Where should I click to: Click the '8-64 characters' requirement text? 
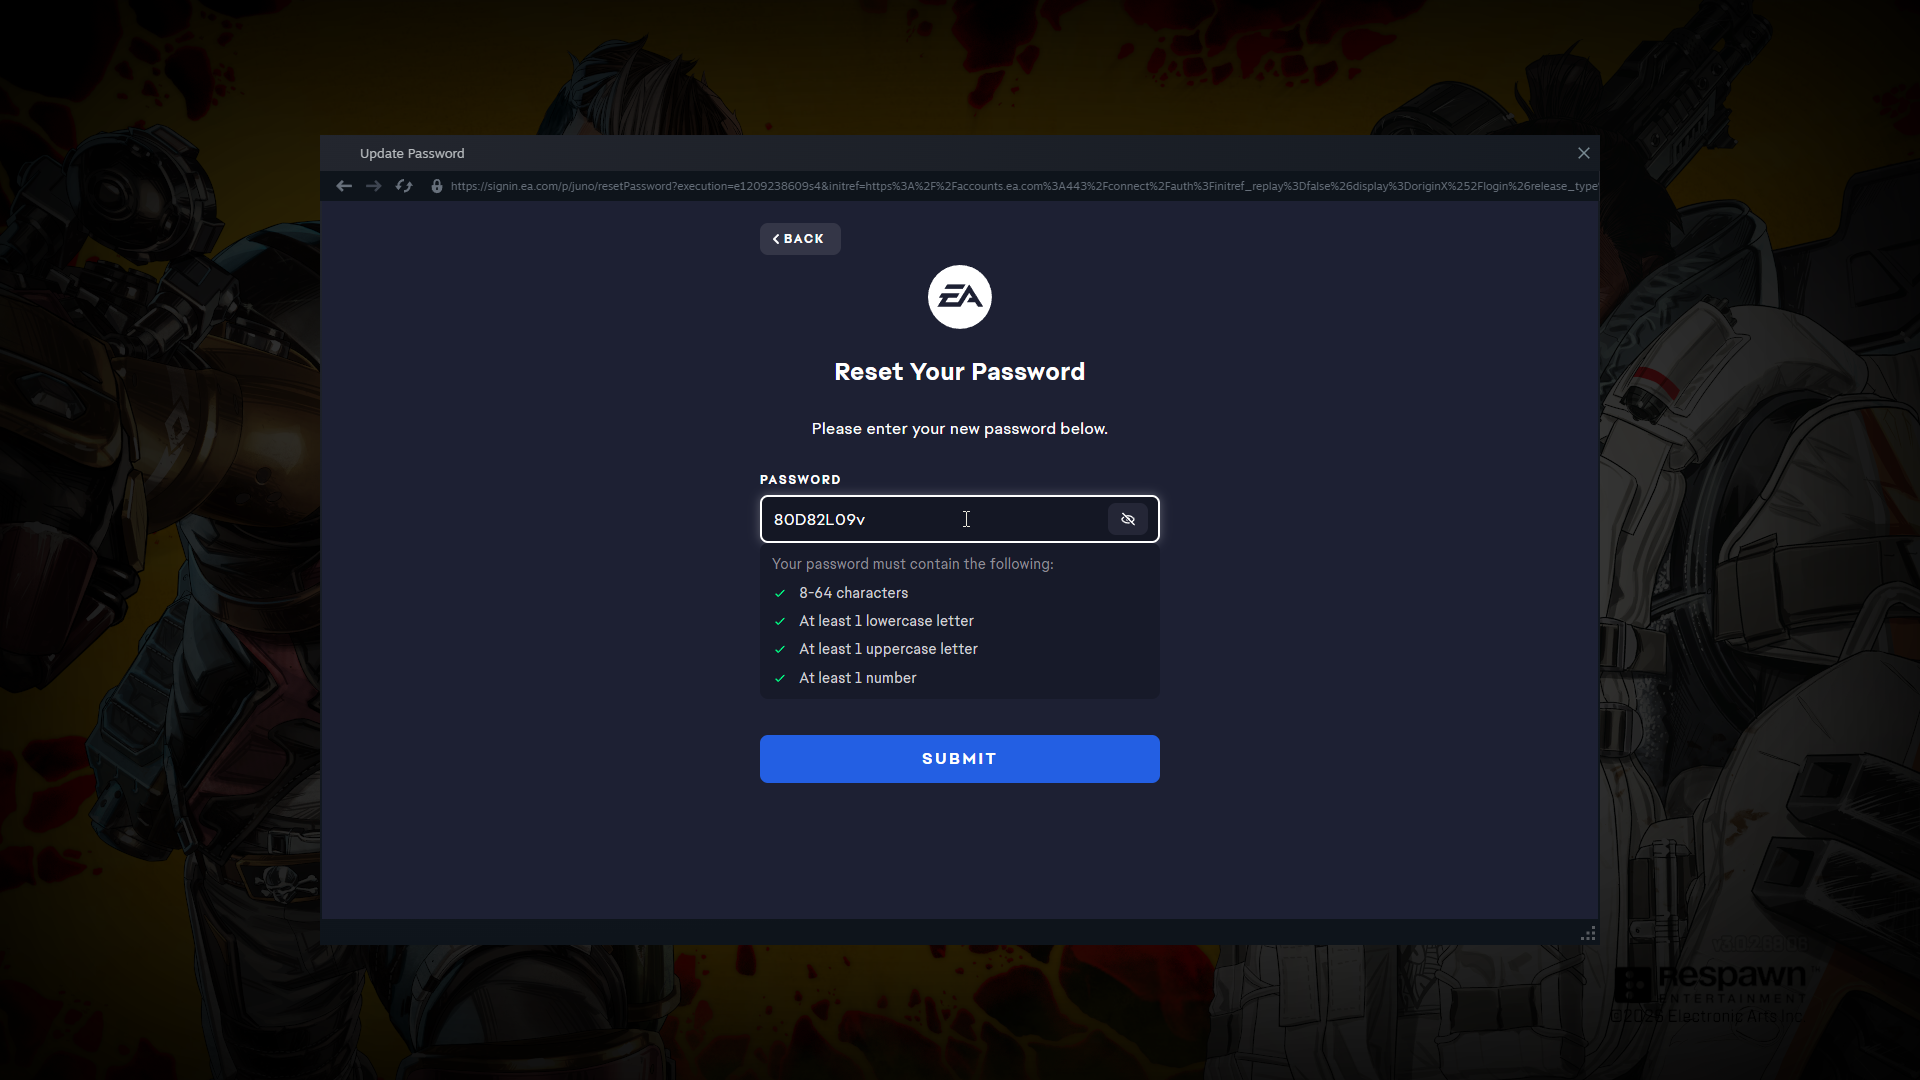coord(854,593)
